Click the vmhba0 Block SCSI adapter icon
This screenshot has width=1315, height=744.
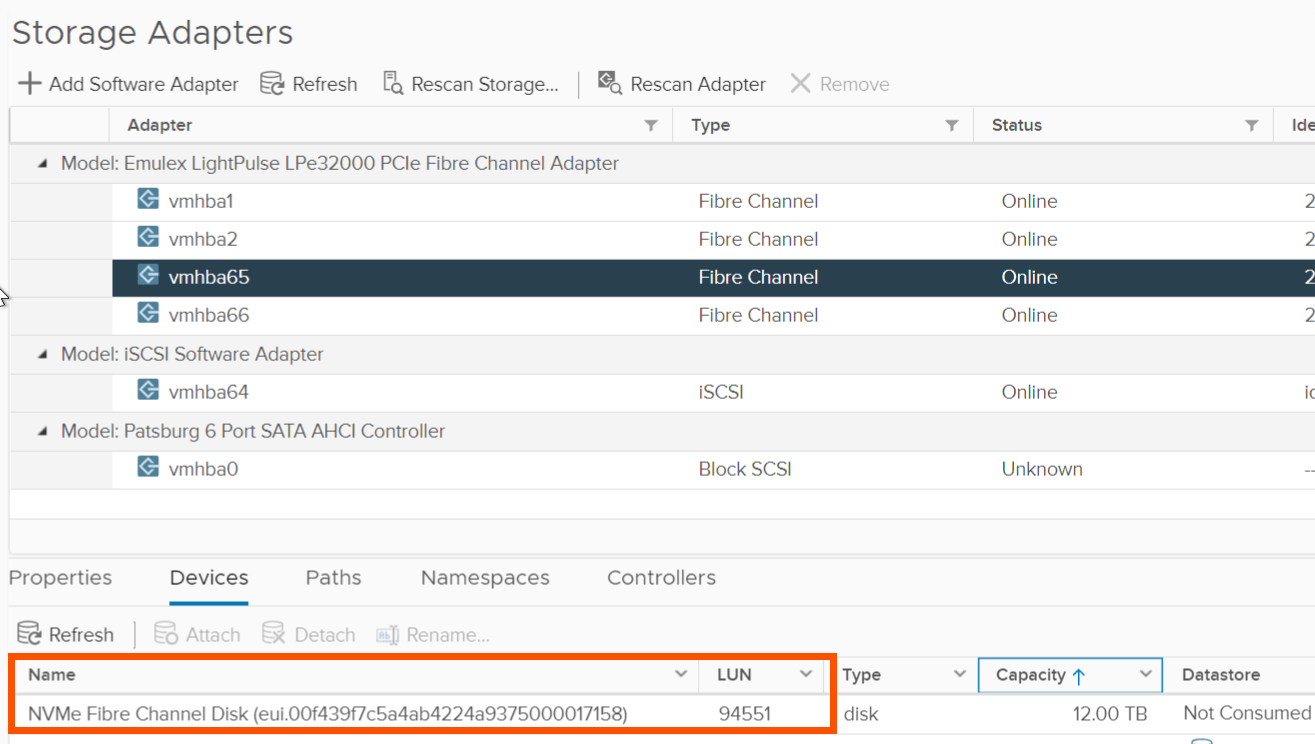click(x=147, y=468)
